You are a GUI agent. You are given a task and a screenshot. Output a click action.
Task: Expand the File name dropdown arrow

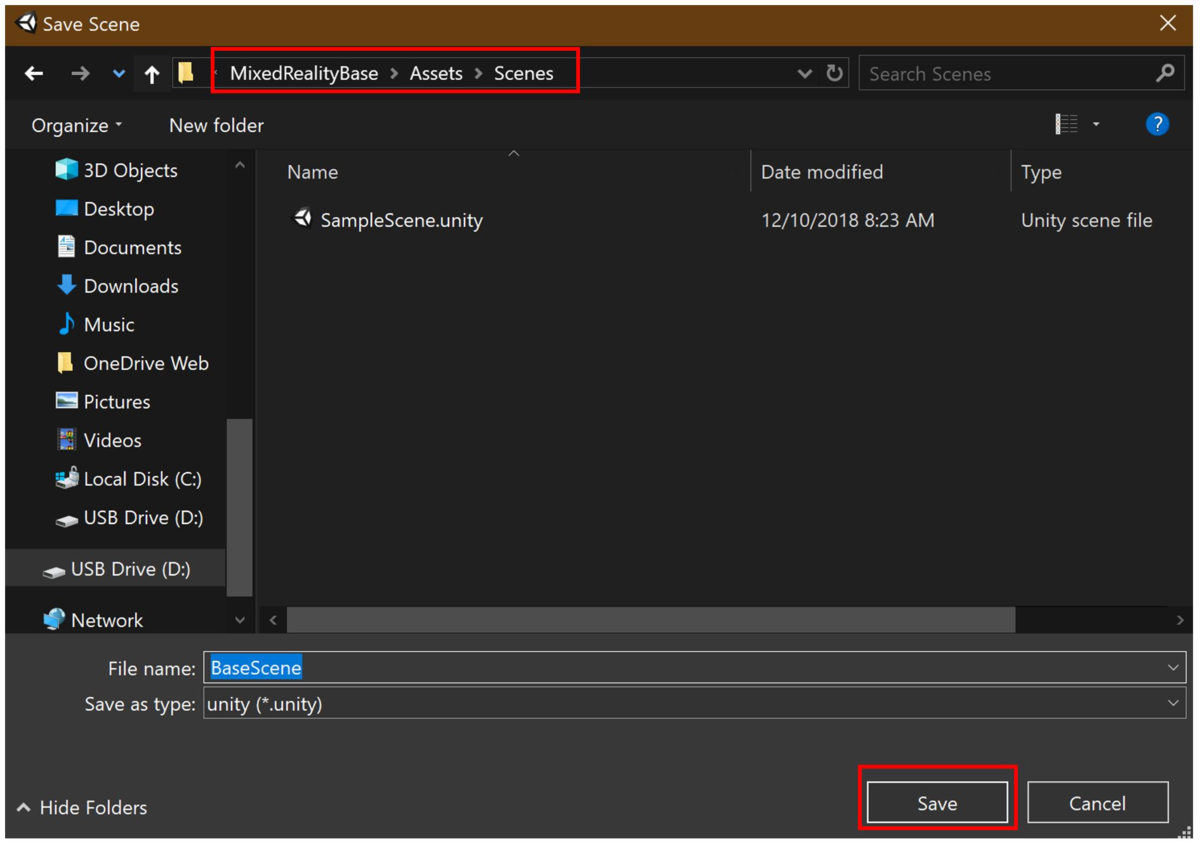(1173, 668)
